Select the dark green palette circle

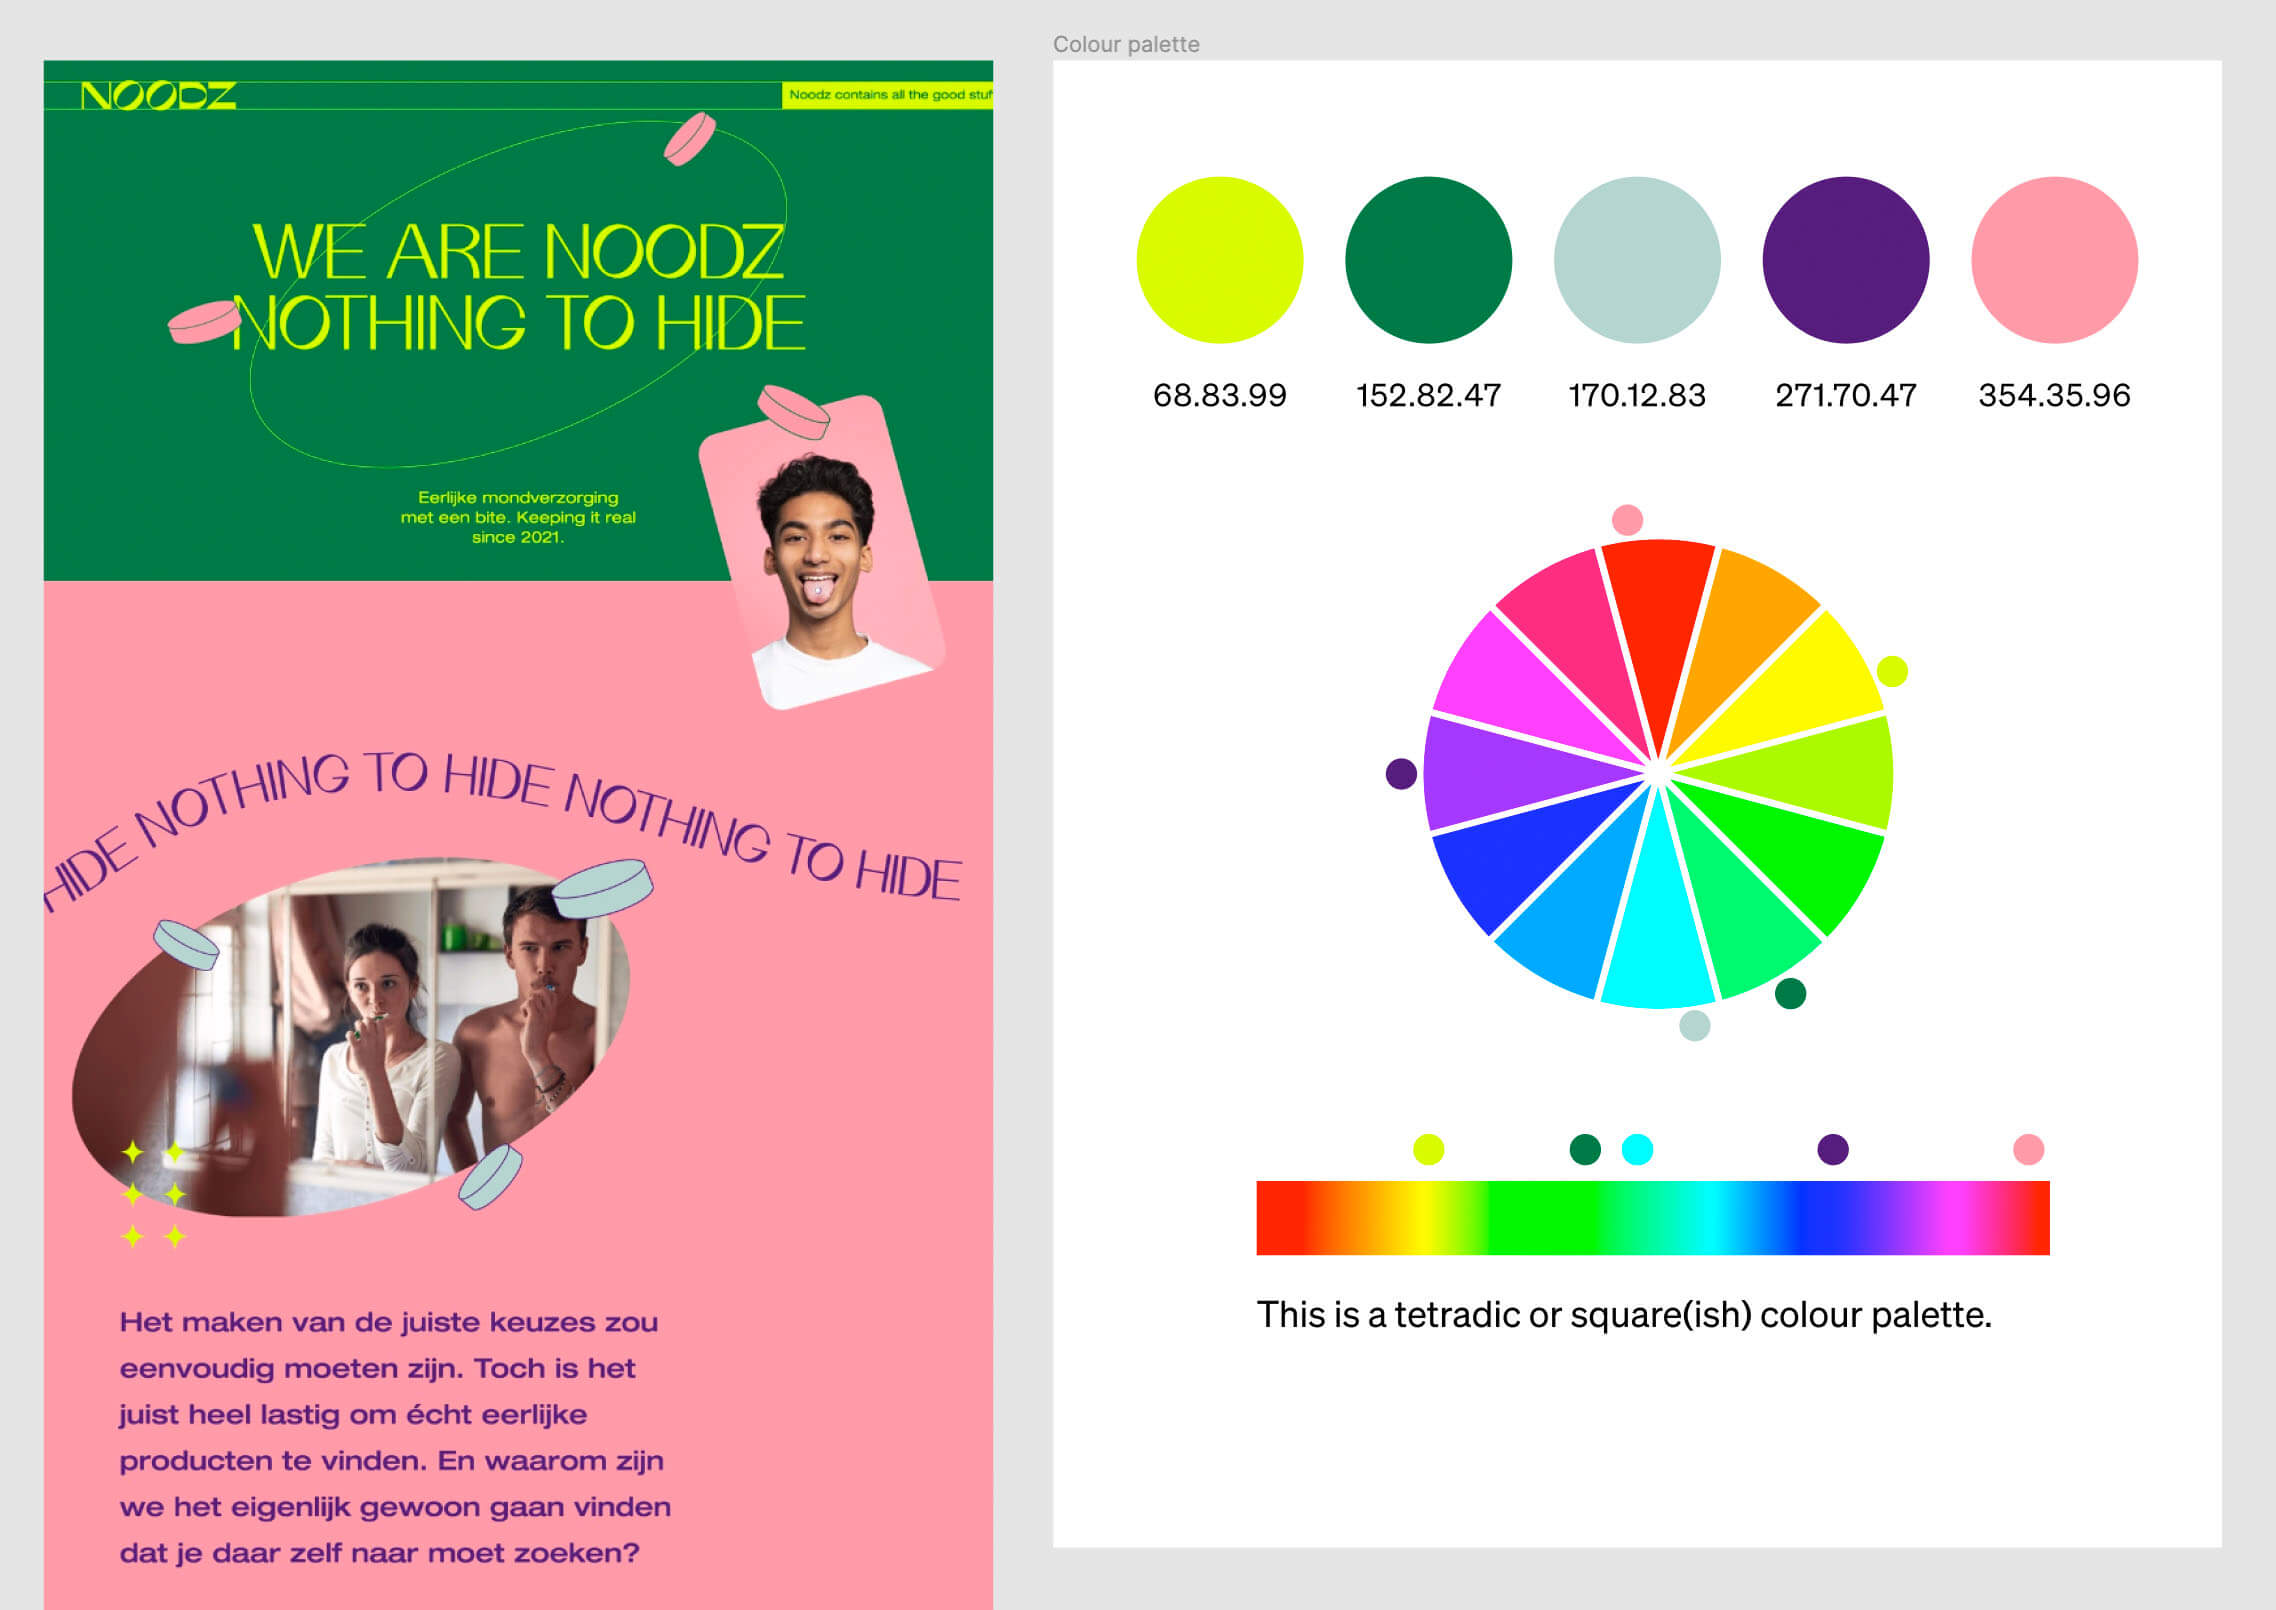tap(1428, 260)
